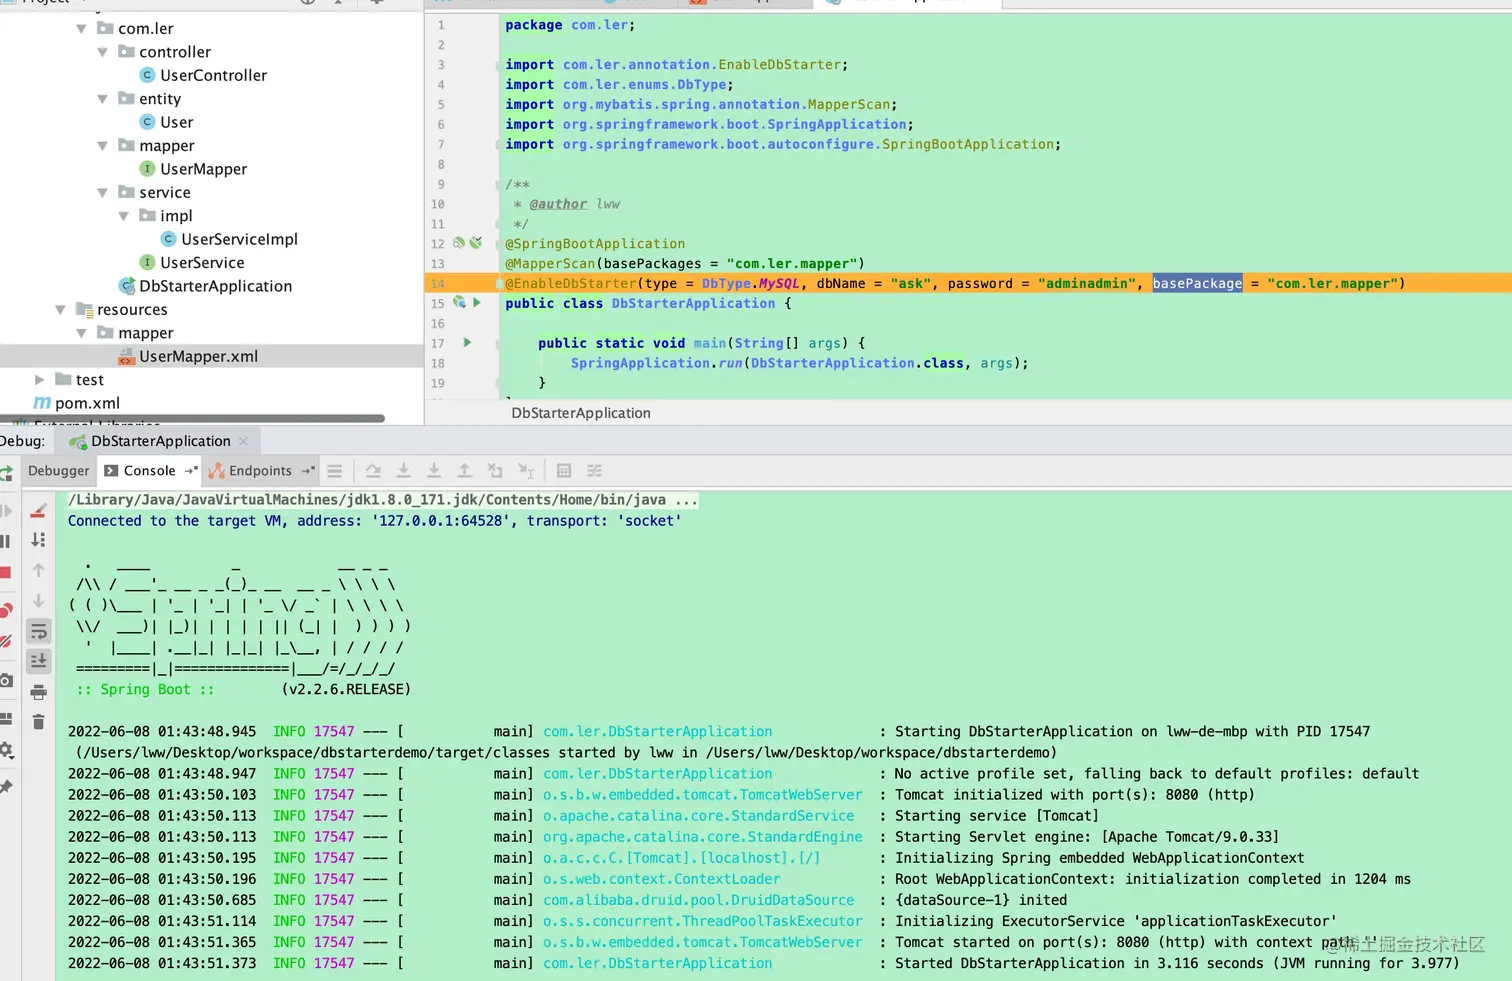This screenshot has width=1512, height=981.
Task: Toggle Scroll to End in the console
Action: point(38,661)
